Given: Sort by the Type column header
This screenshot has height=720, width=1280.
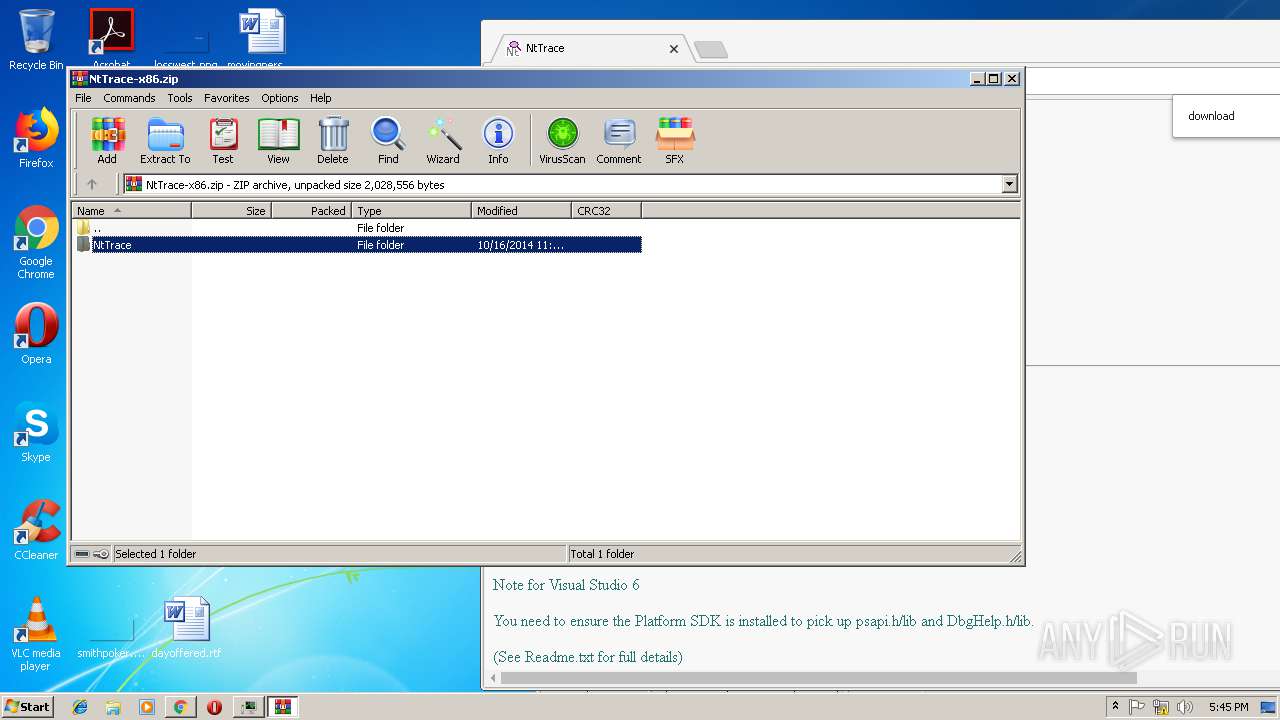Looking at the screenshot, I should [411, 211].
